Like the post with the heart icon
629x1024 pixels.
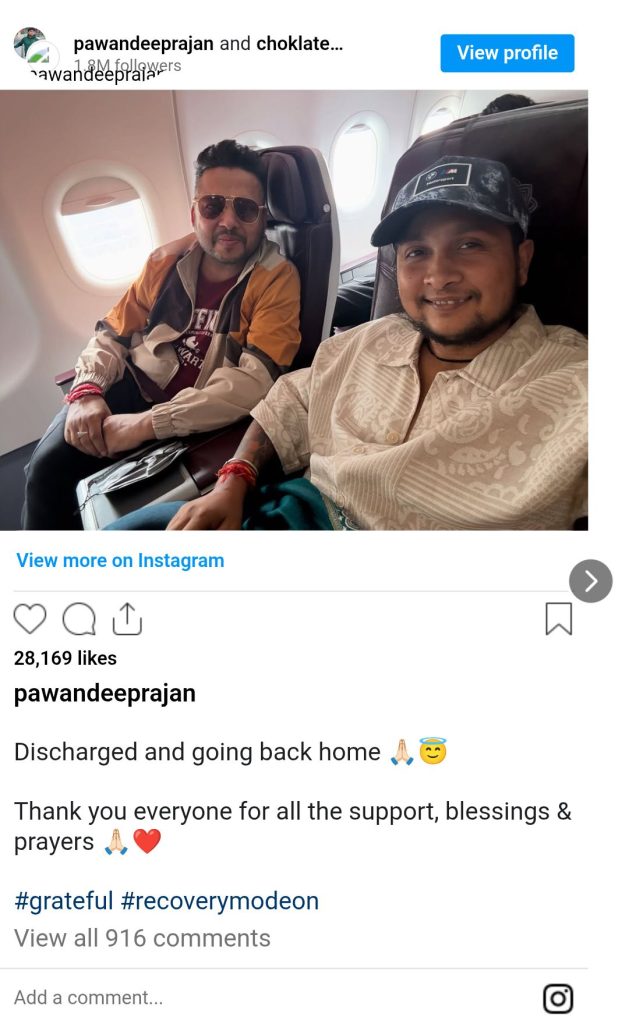pos(30,618)
